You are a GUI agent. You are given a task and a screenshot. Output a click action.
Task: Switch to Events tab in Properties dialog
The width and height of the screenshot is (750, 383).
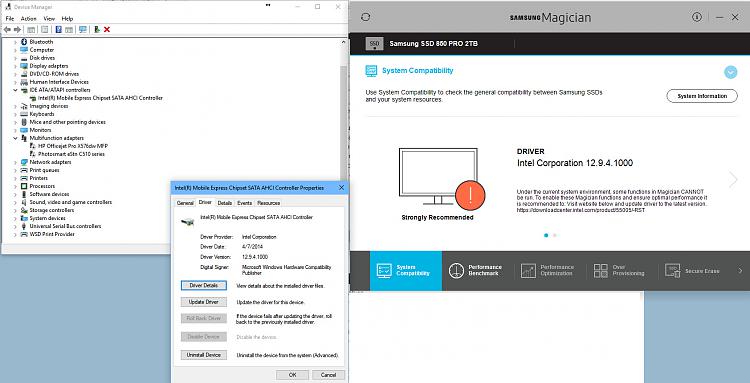(x=244, y=203)
